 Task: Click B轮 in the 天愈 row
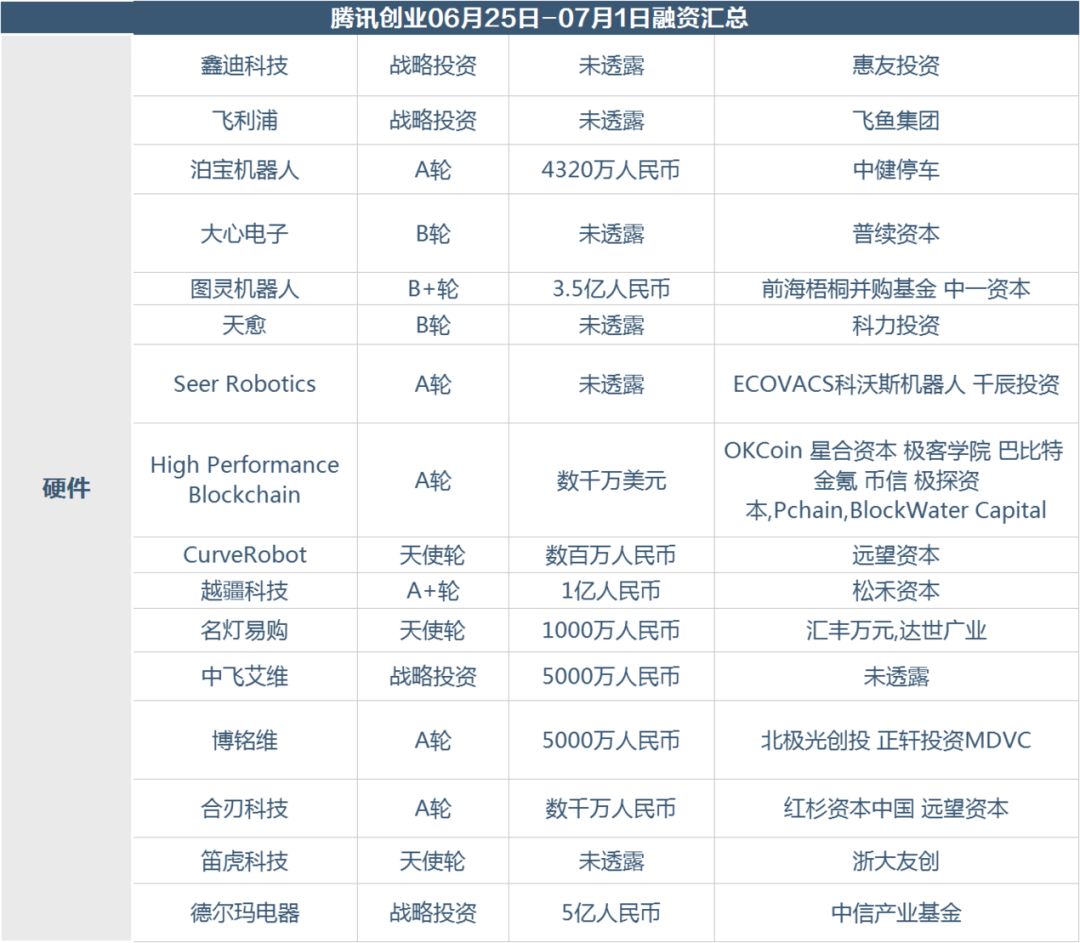[x=433, y=325]
